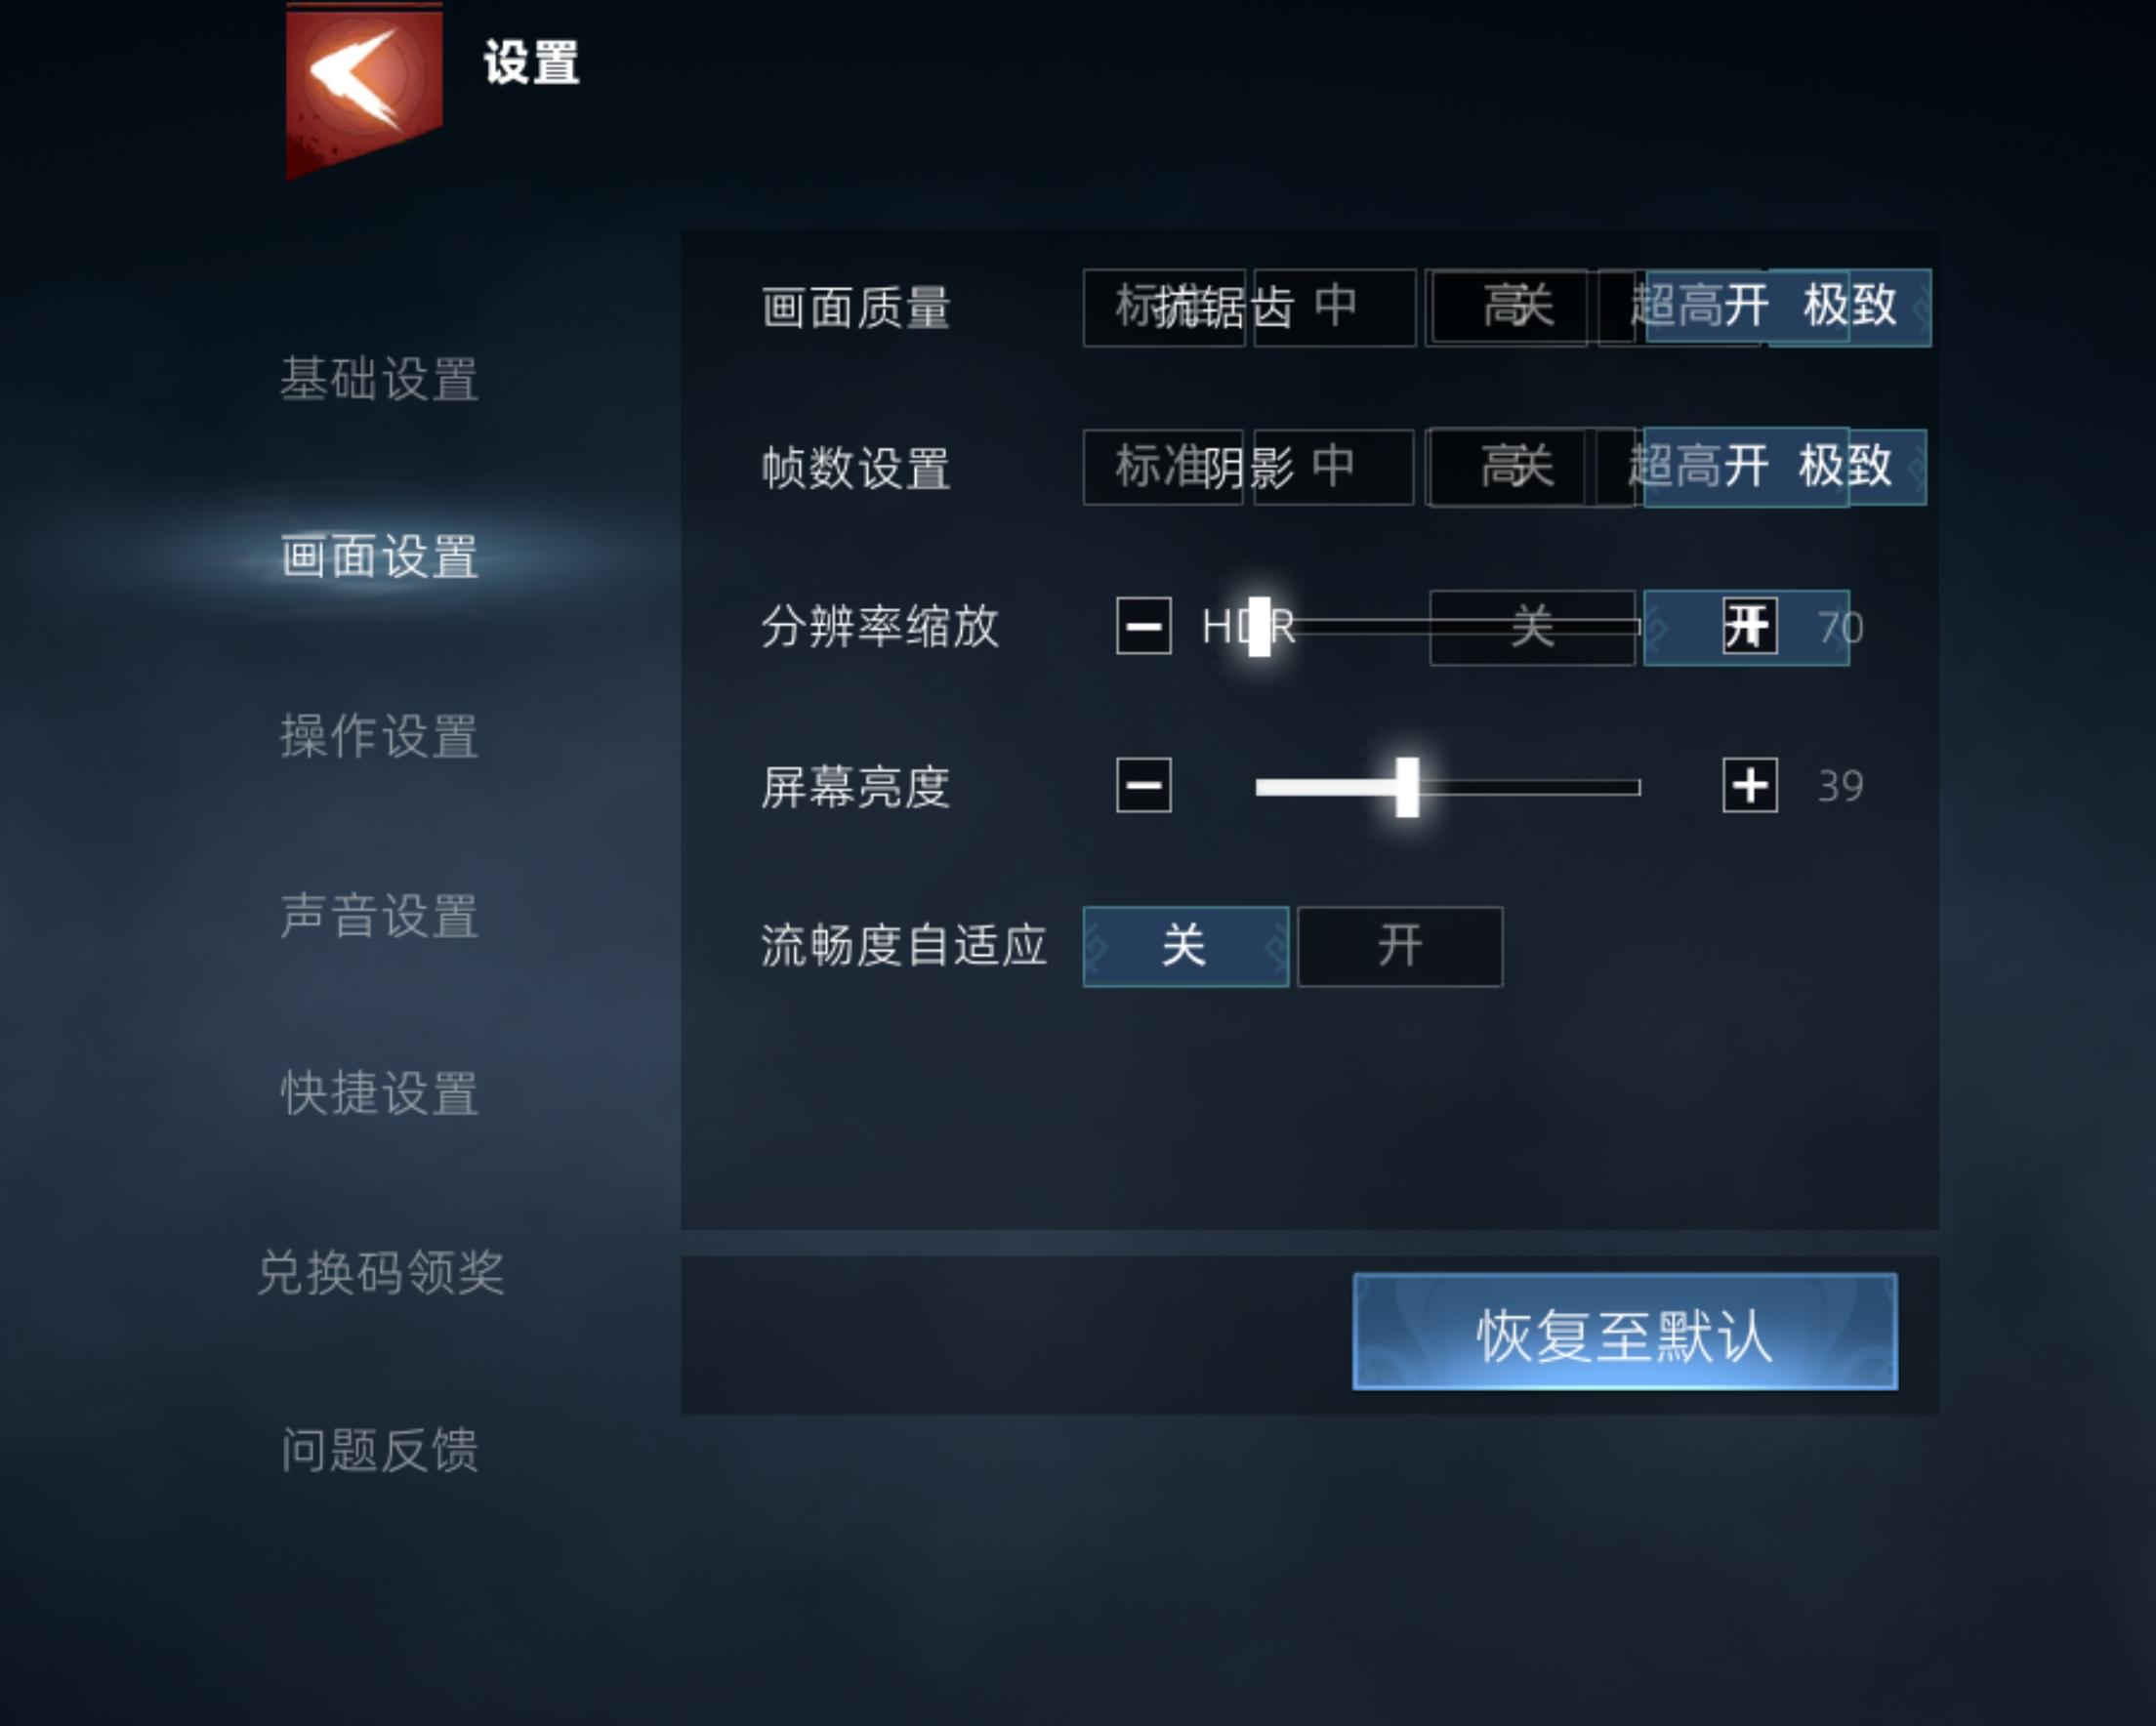The height and width of the screenshot is (1726, 2156).
Task: Click the plus icon for 分辨率缩放
Action: pyautogui.click(x=1750, y=626)
